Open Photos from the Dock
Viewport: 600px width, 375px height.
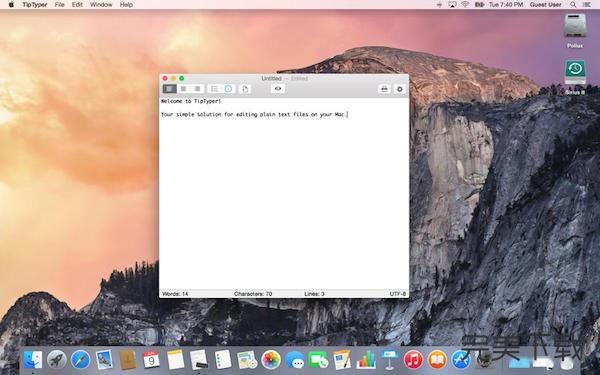click(x=271, y=360)
